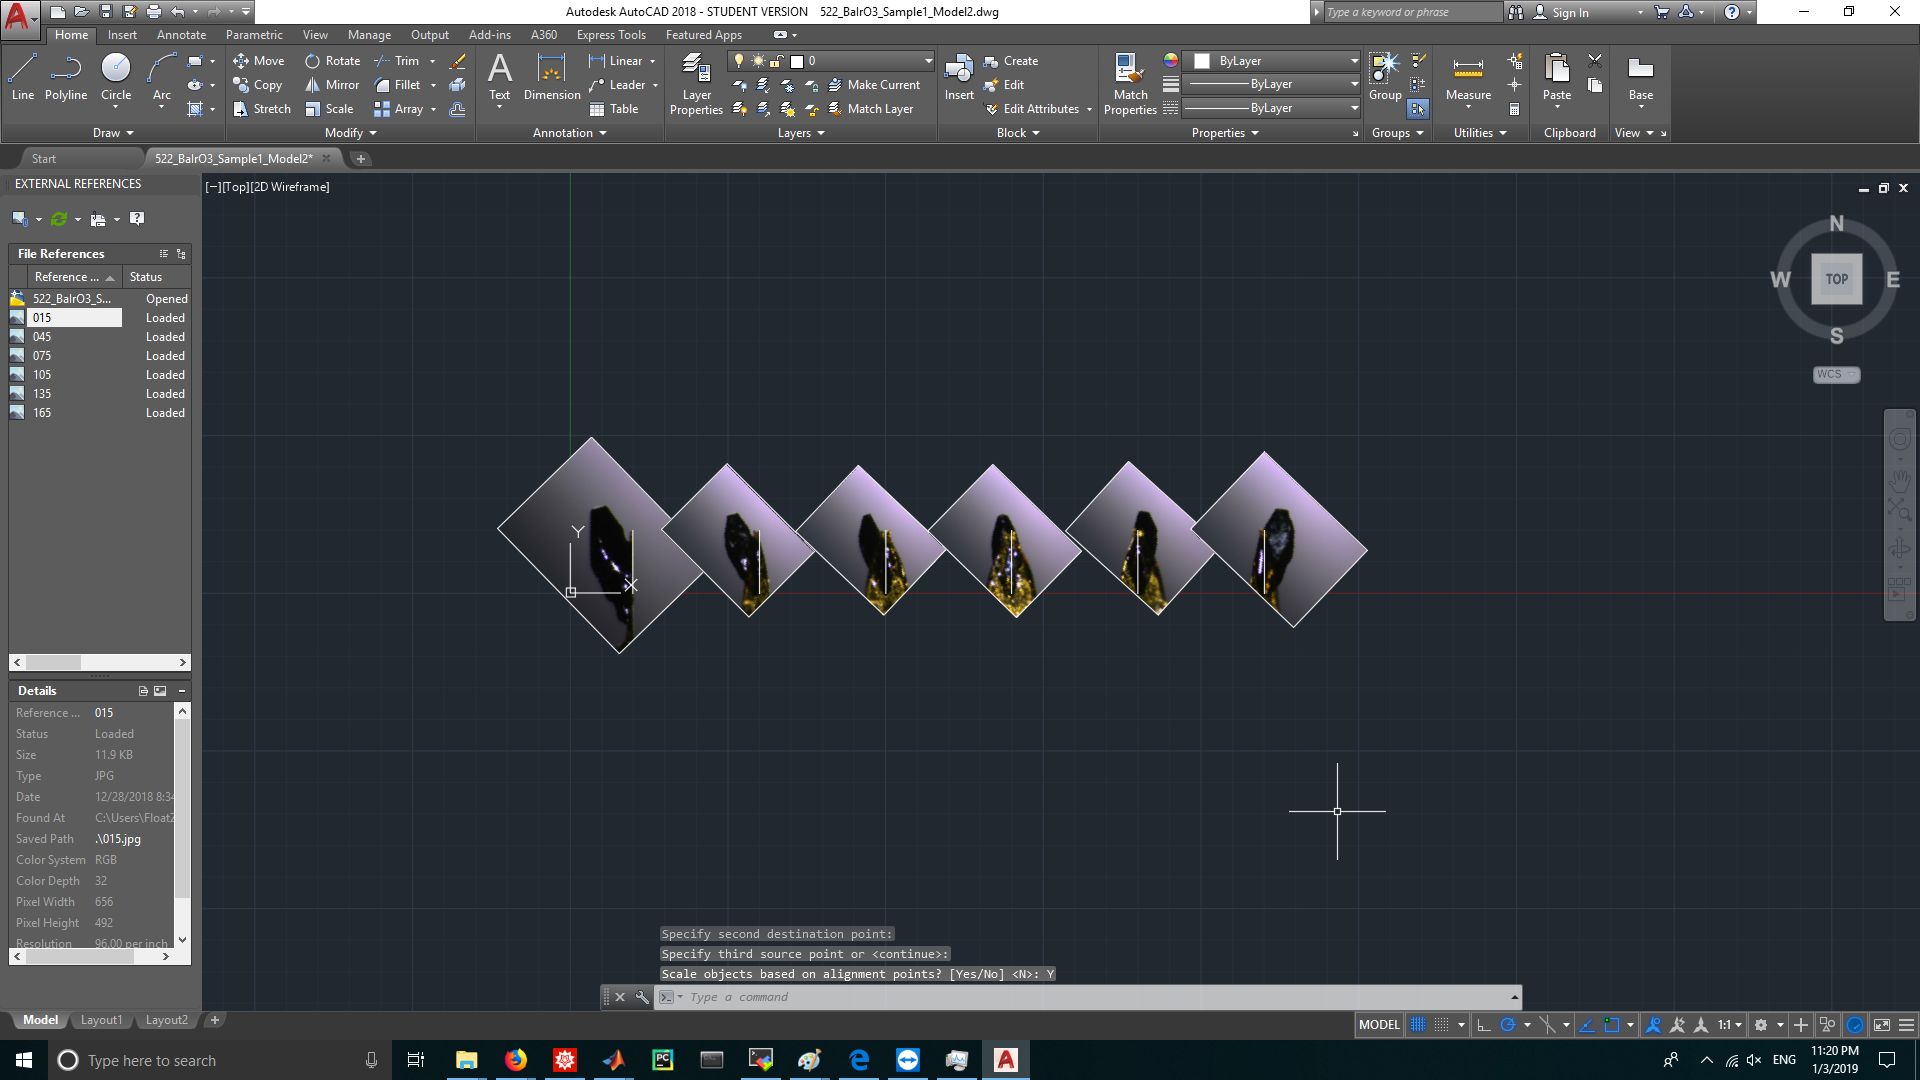The height and width of the screenshot is (1080, 1920).
Task: Expand the Annotation panel dropdown
Action: pos(570,133)
